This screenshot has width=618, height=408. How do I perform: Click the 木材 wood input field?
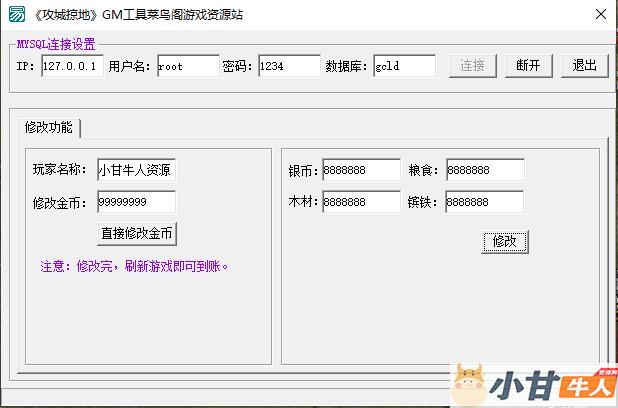coord(360,202)
